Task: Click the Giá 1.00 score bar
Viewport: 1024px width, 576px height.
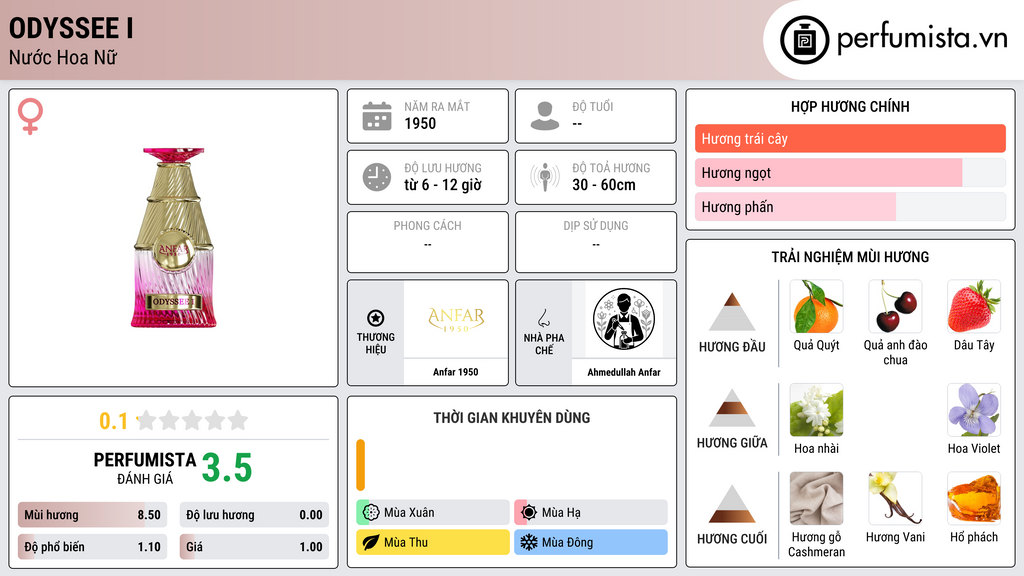Action: (254, 547)
